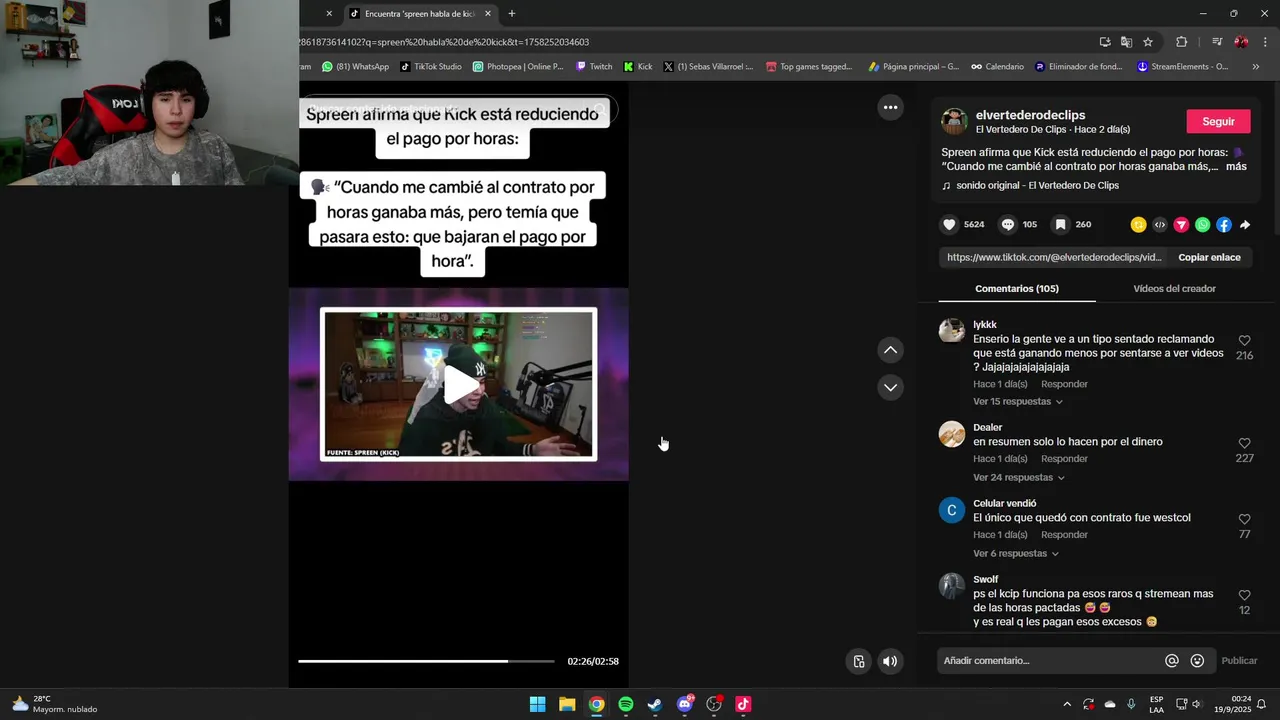Like the video with the heart icon

(x=949, y=225)
